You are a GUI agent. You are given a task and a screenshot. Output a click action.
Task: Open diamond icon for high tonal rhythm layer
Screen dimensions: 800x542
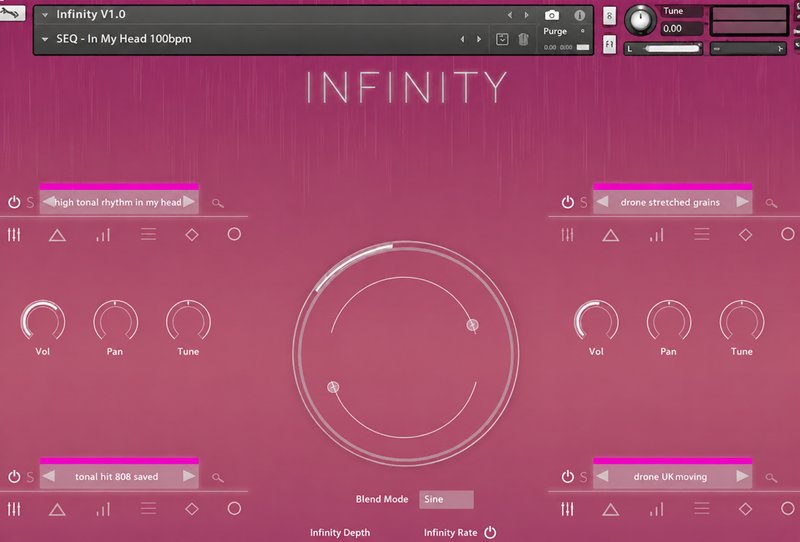click(192, 235)
